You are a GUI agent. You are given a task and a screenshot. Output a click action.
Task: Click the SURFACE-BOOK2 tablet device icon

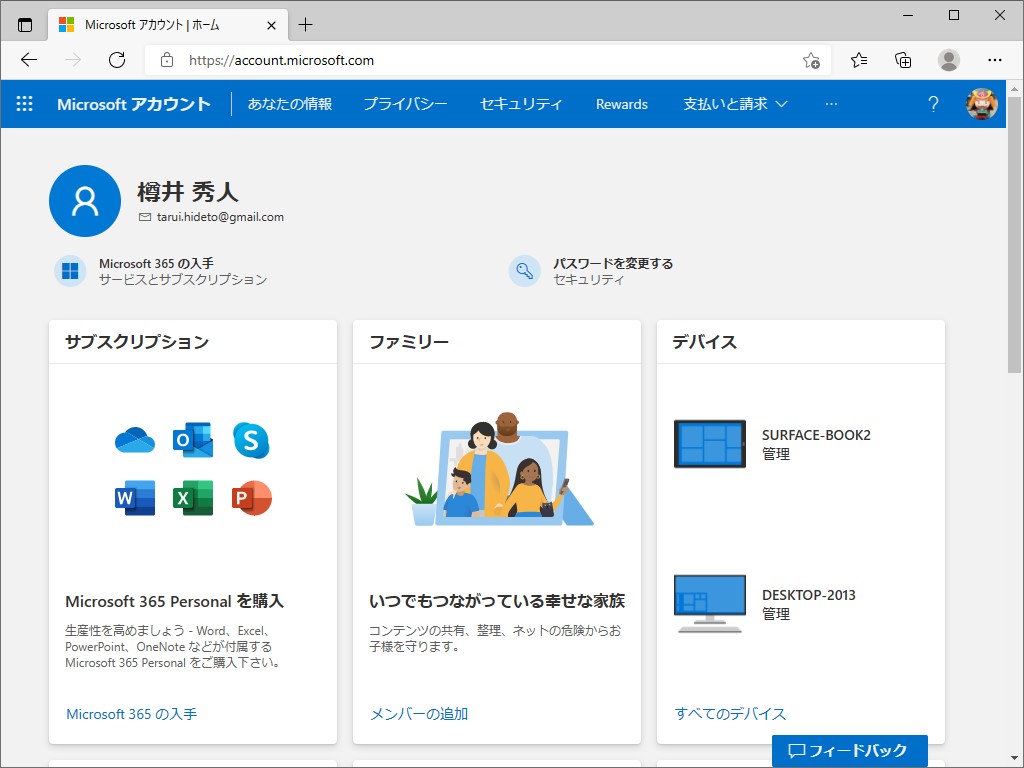(x=710, y=443)
